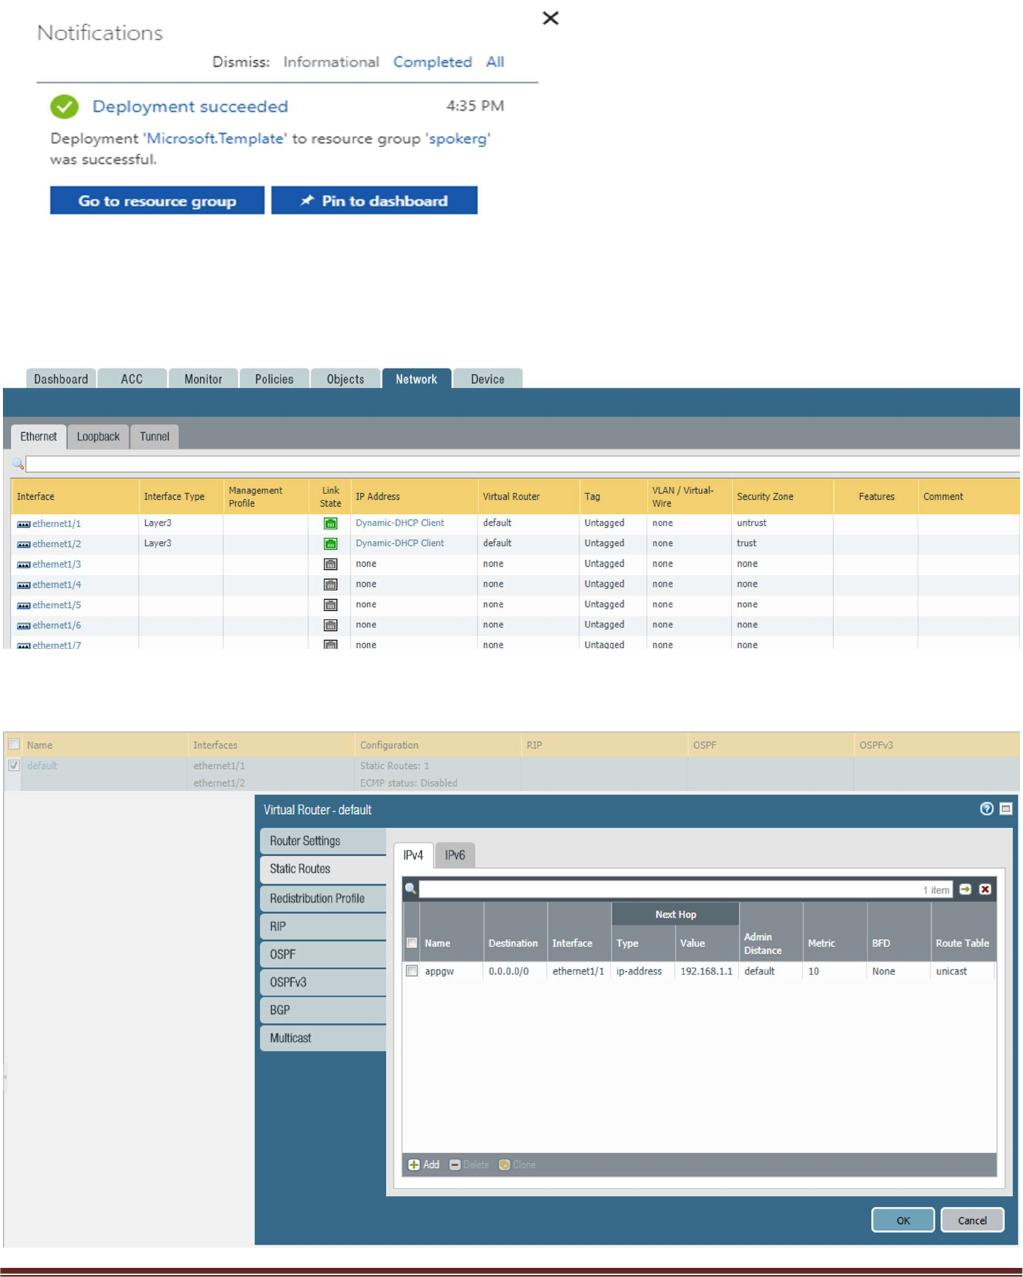1023x1277 pixels.
Task: Select the Network tab
Action: tap(416, 379)
